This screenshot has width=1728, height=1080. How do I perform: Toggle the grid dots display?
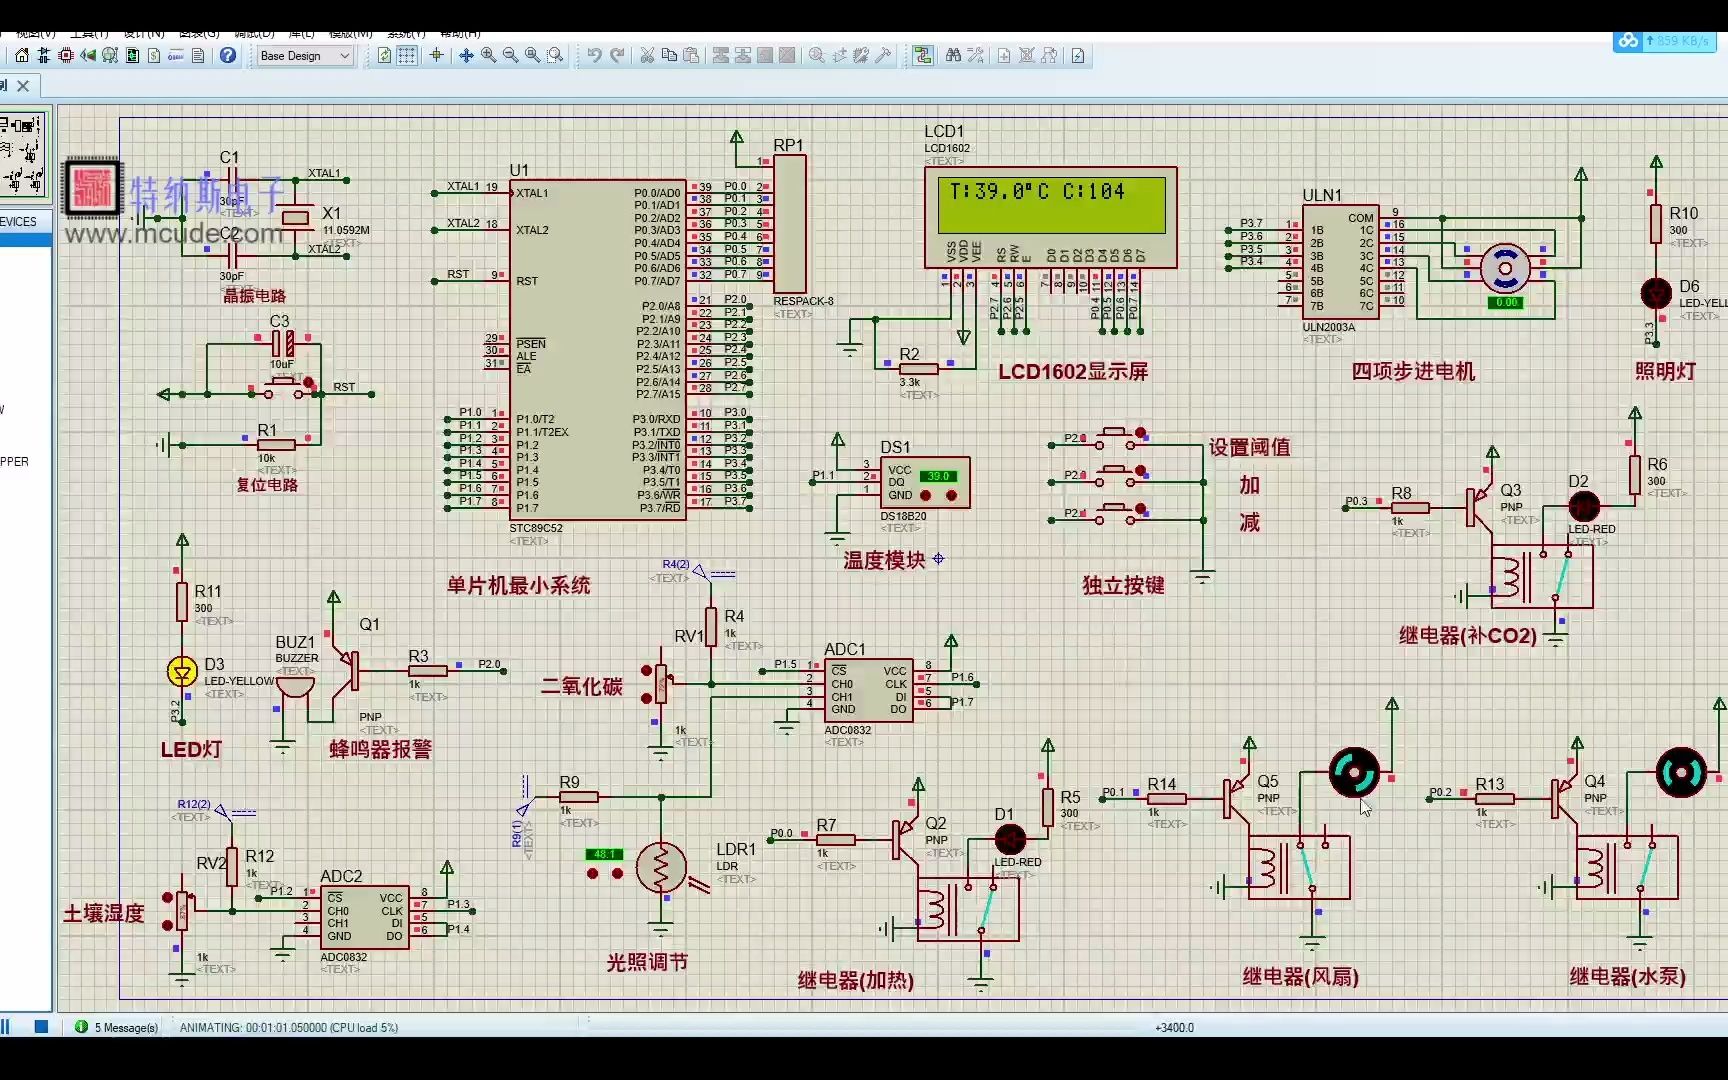click(407, 56)
